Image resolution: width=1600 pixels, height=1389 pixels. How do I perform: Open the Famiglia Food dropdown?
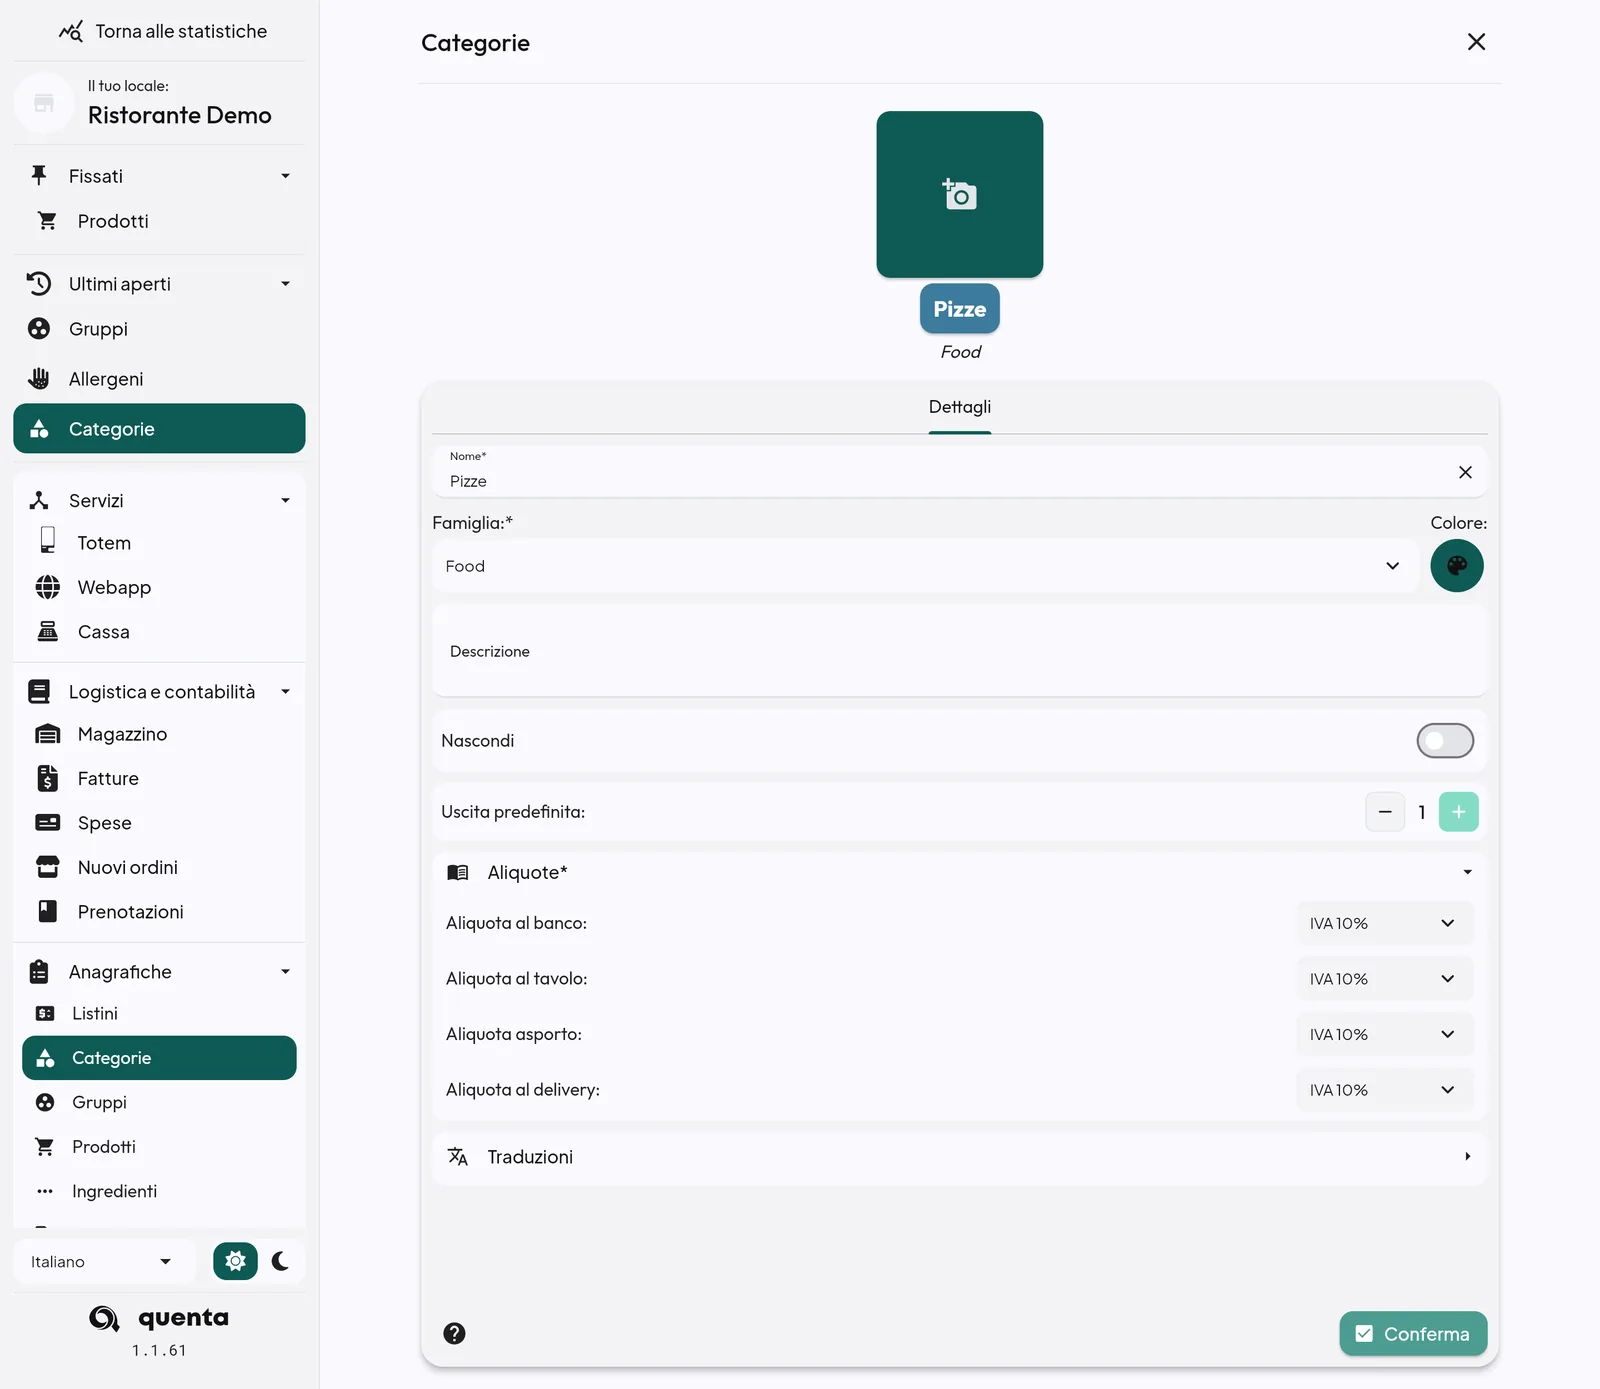point(925,566)
